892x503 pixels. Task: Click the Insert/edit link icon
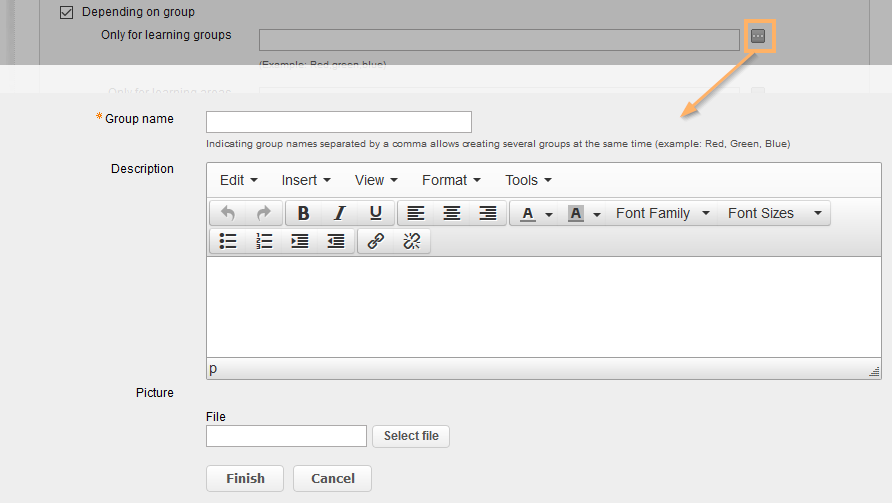tap(376, 241)
